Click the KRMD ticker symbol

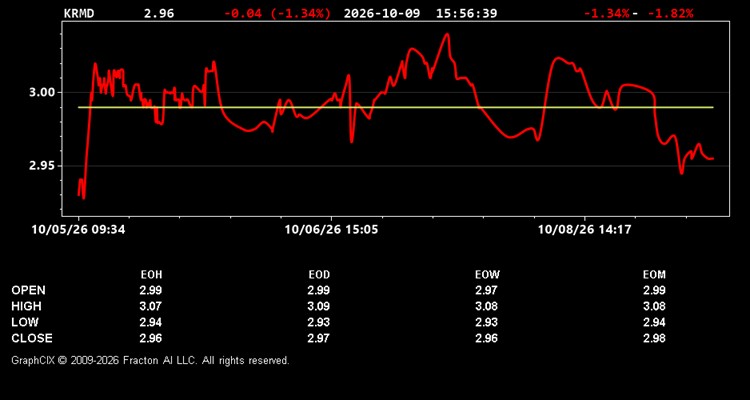click(x=79, y=13)
